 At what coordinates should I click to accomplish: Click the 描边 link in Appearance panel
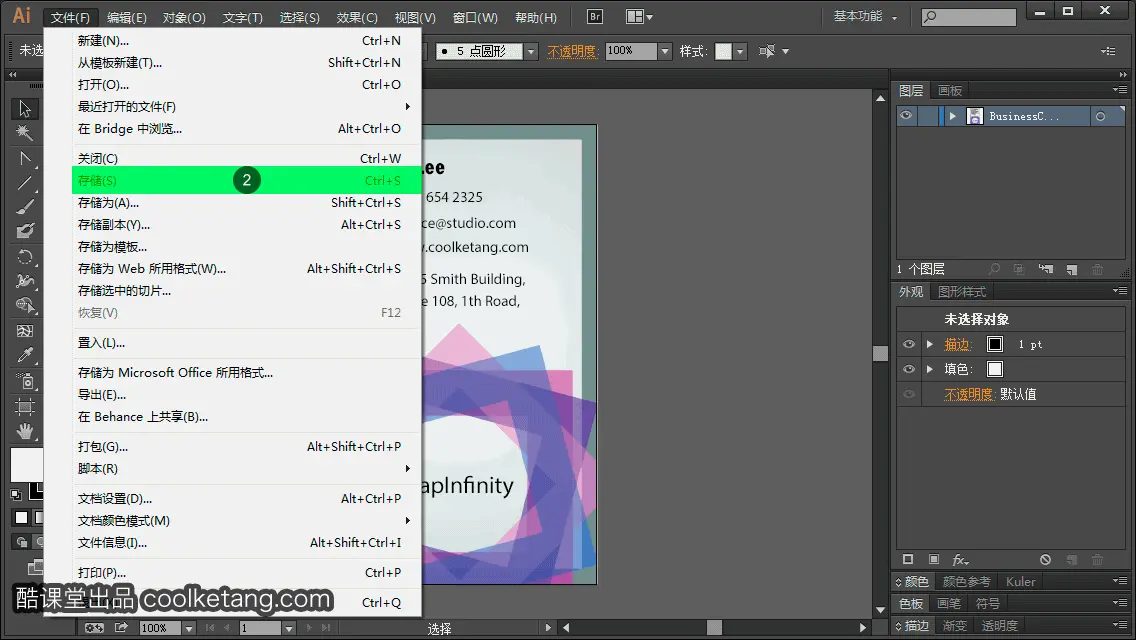(x=957, y=344)
